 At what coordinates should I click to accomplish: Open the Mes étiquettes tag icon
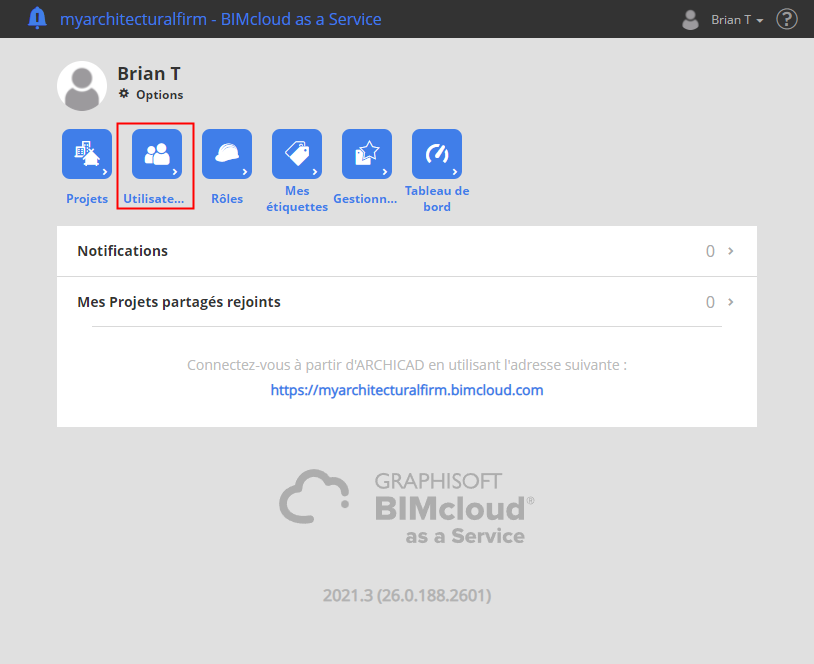[297, 154]
